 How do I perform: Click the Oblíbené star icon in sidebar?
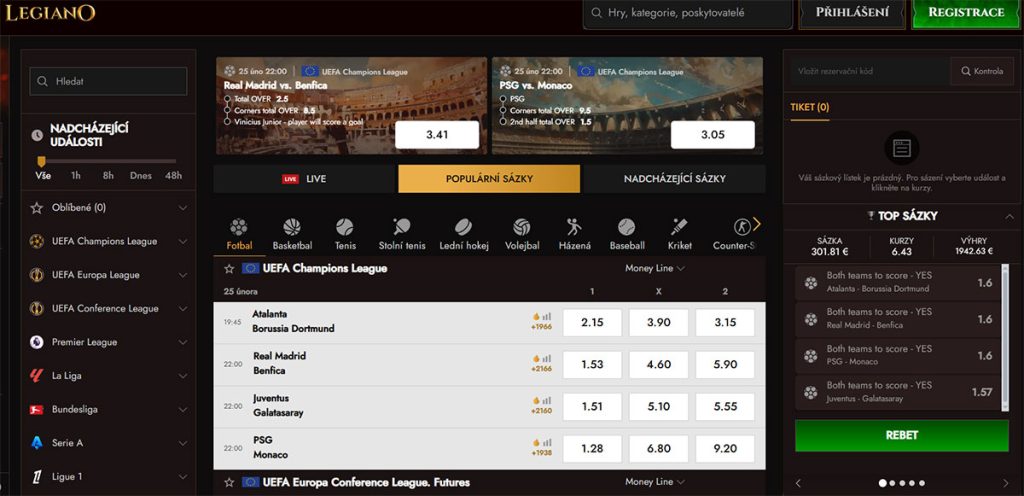[x=37, y=208]
